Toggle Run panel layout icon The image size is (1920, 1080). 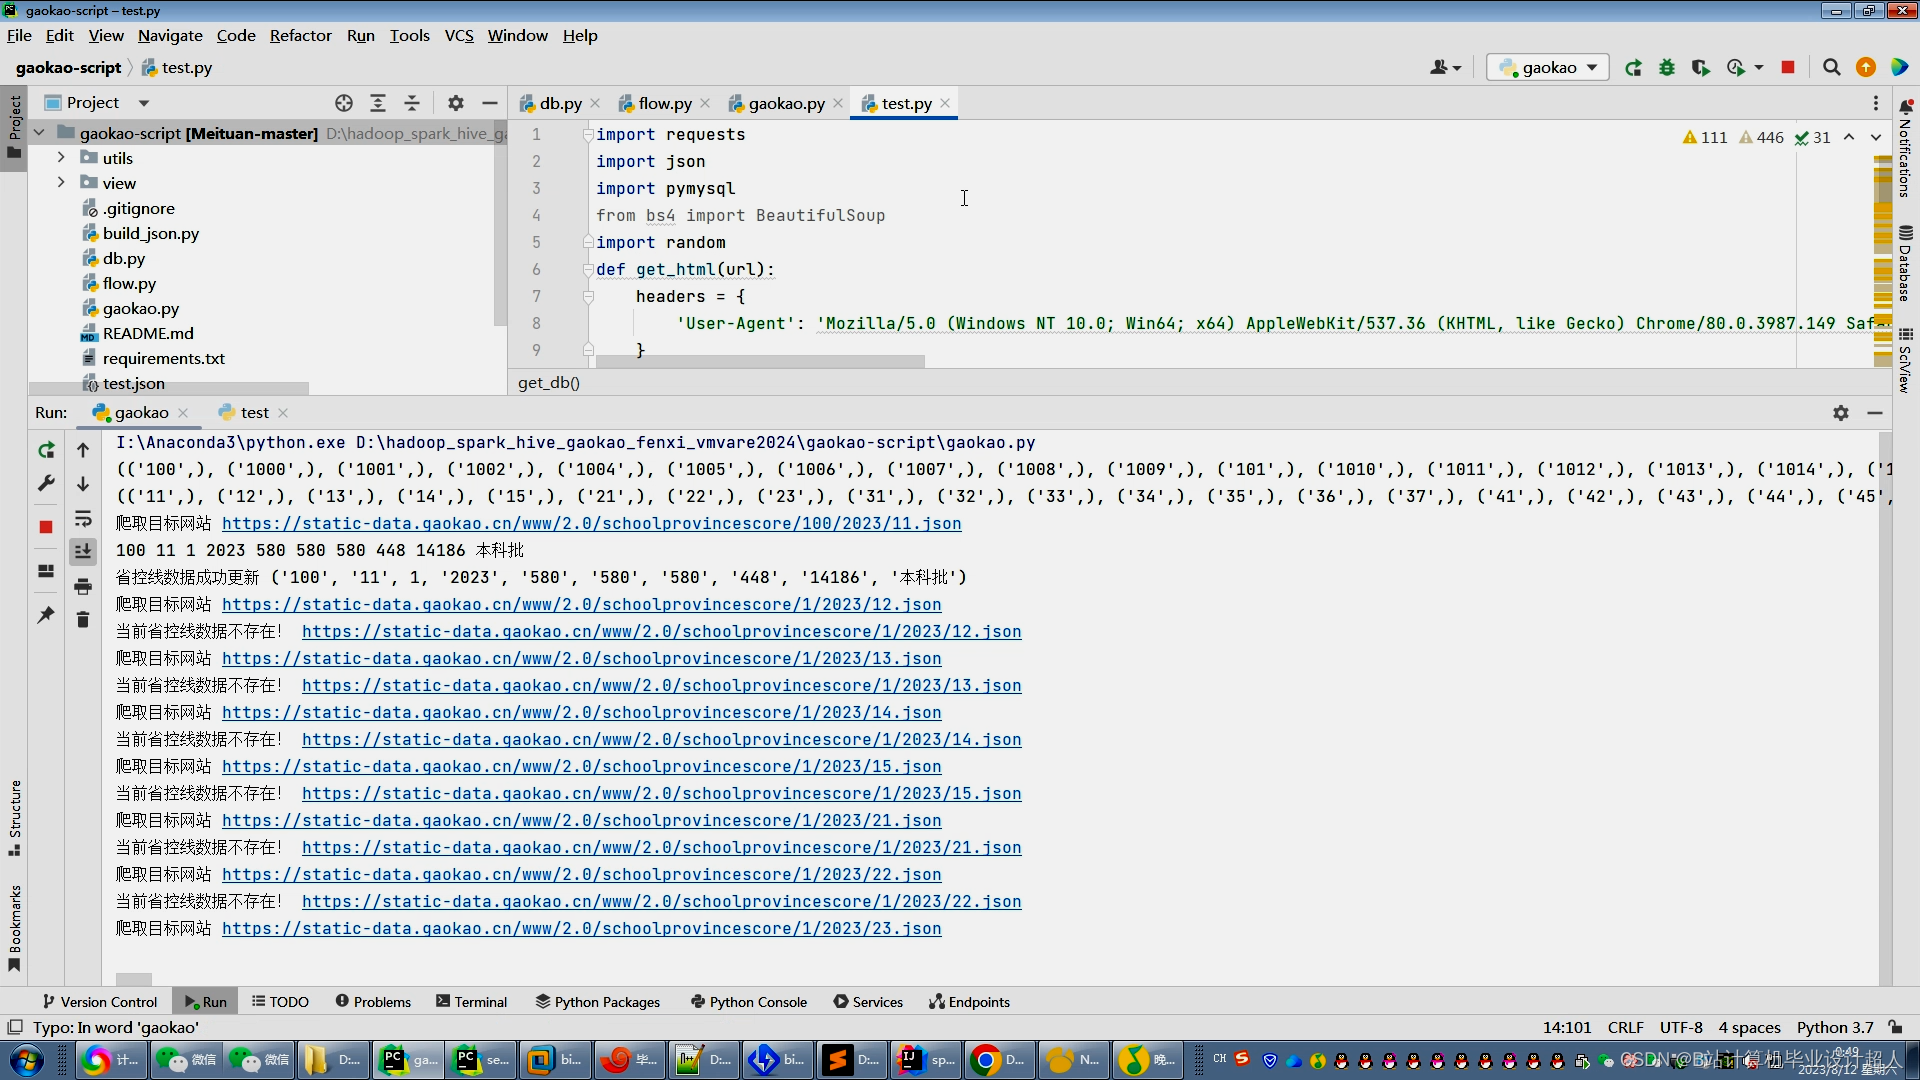pos(46,571)
